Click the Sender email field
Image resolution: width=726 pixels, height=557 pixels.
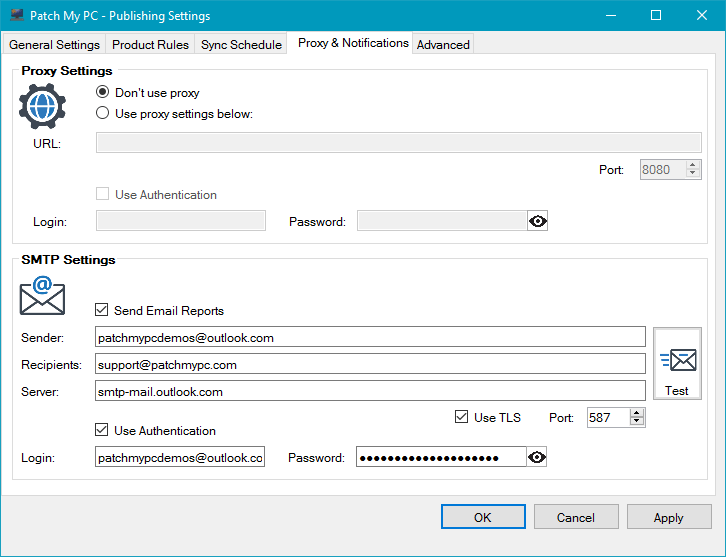(x=370, y=337)
